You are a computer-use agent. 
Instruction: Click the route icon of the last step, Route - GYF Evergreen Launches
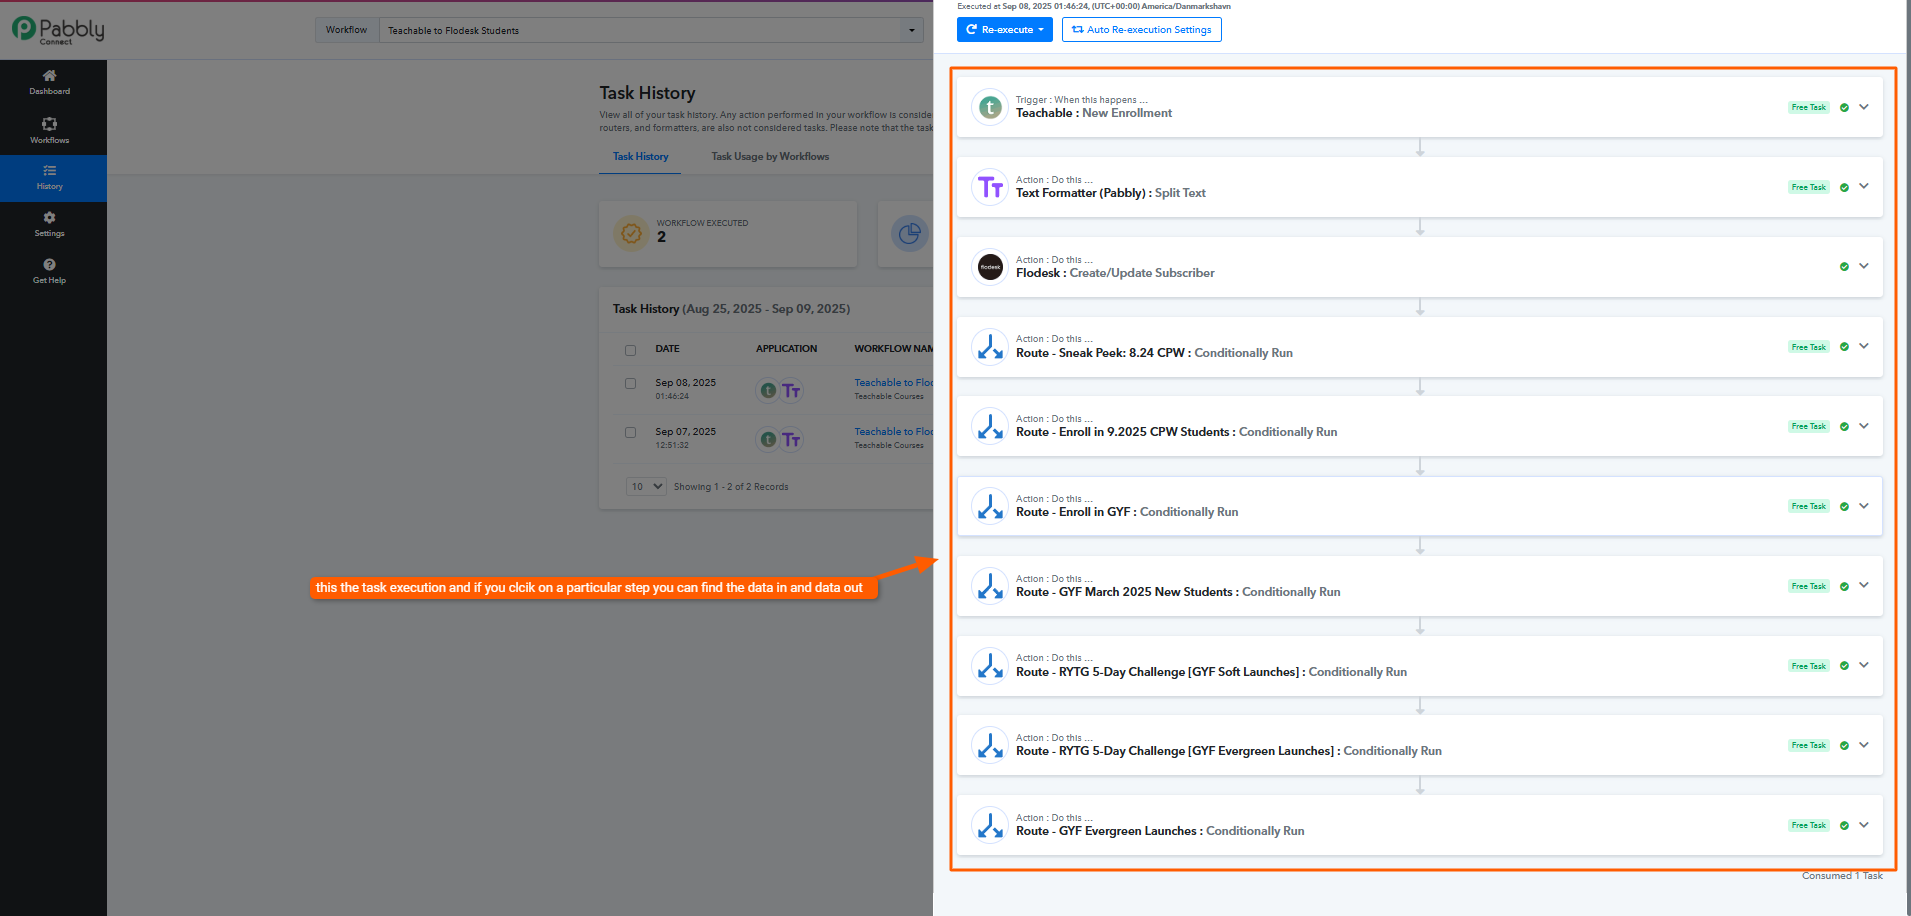(x=990, y=825)
